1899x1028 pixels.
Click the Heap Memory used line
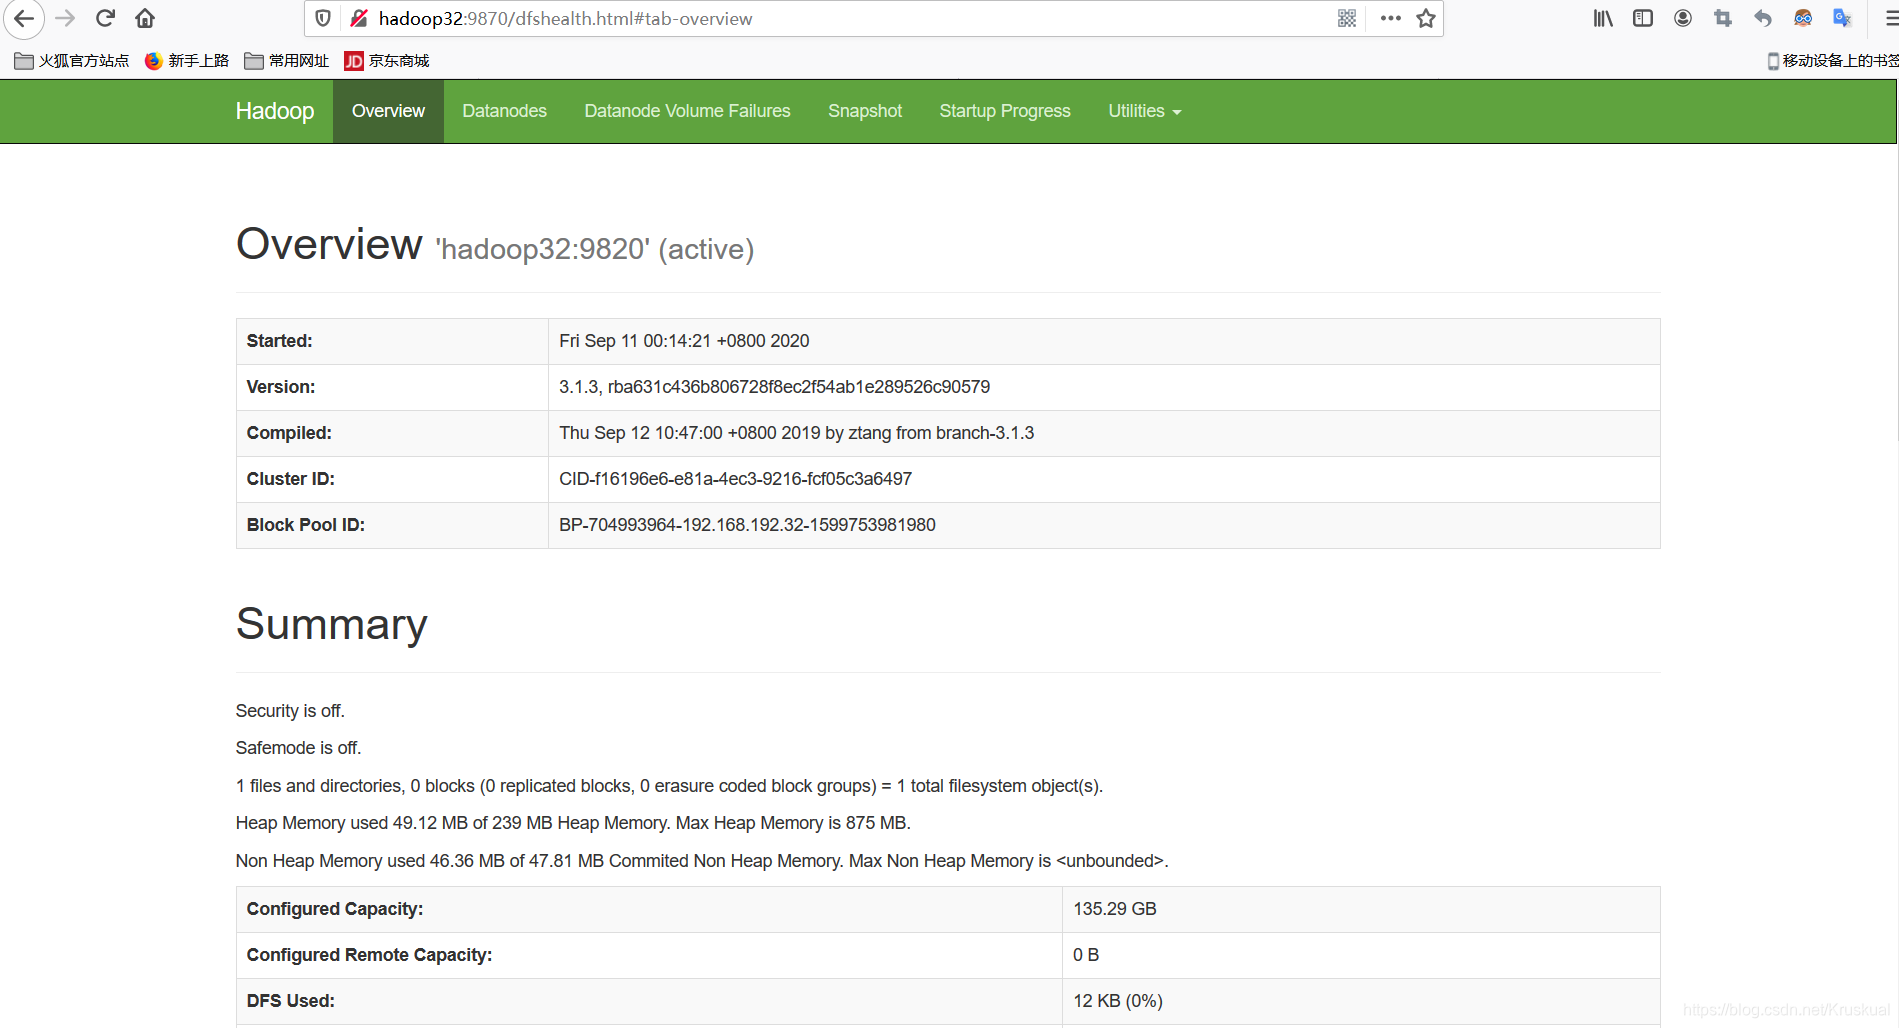pyautogui.click(x=573, y=823)
